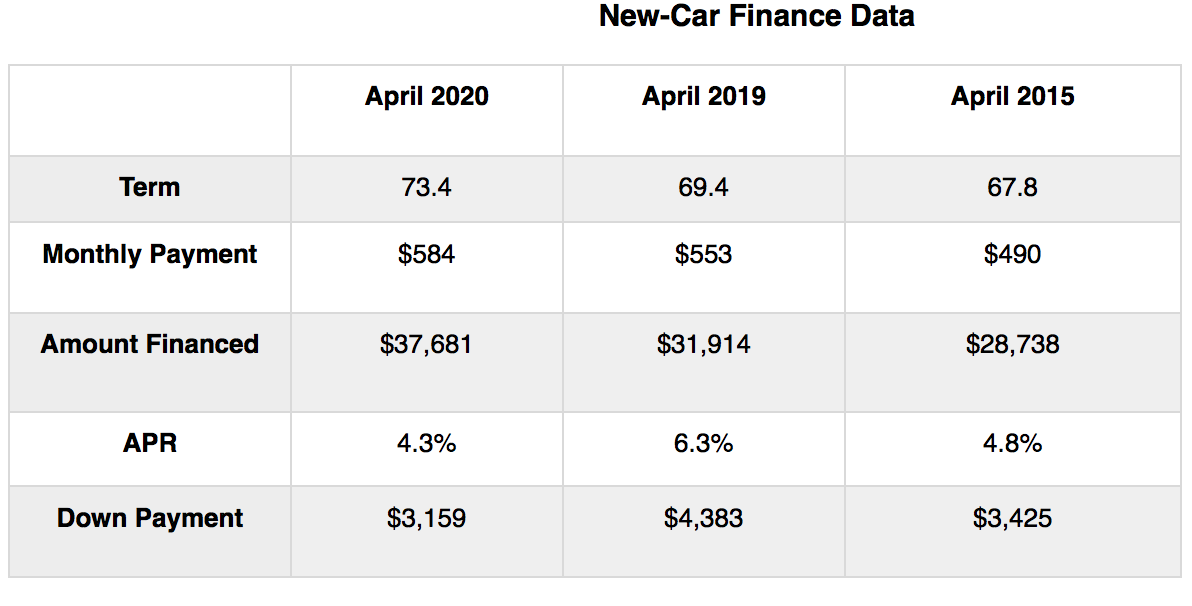Select the $490 monthly payment cell

click(x=1012, y=255)
